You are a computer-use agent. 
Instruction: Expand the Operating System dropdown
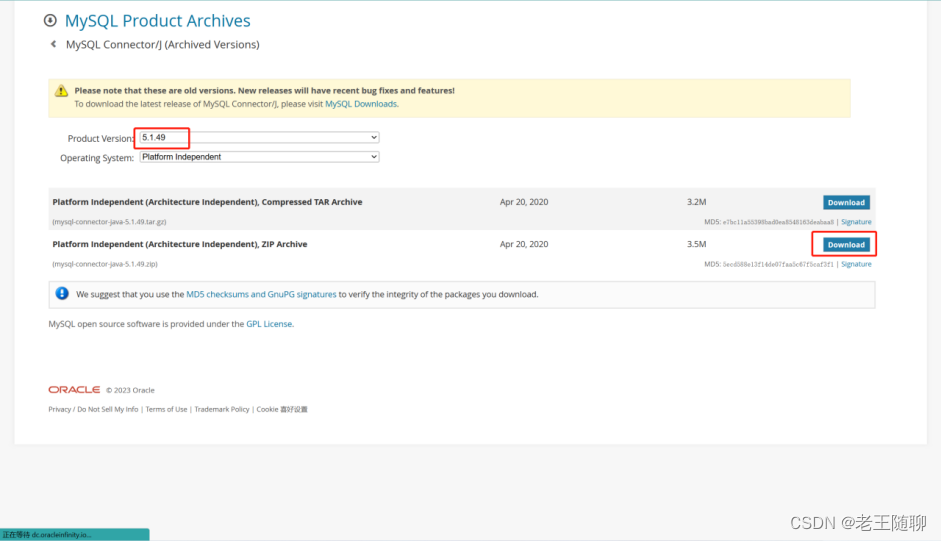[x=260, y=157]
